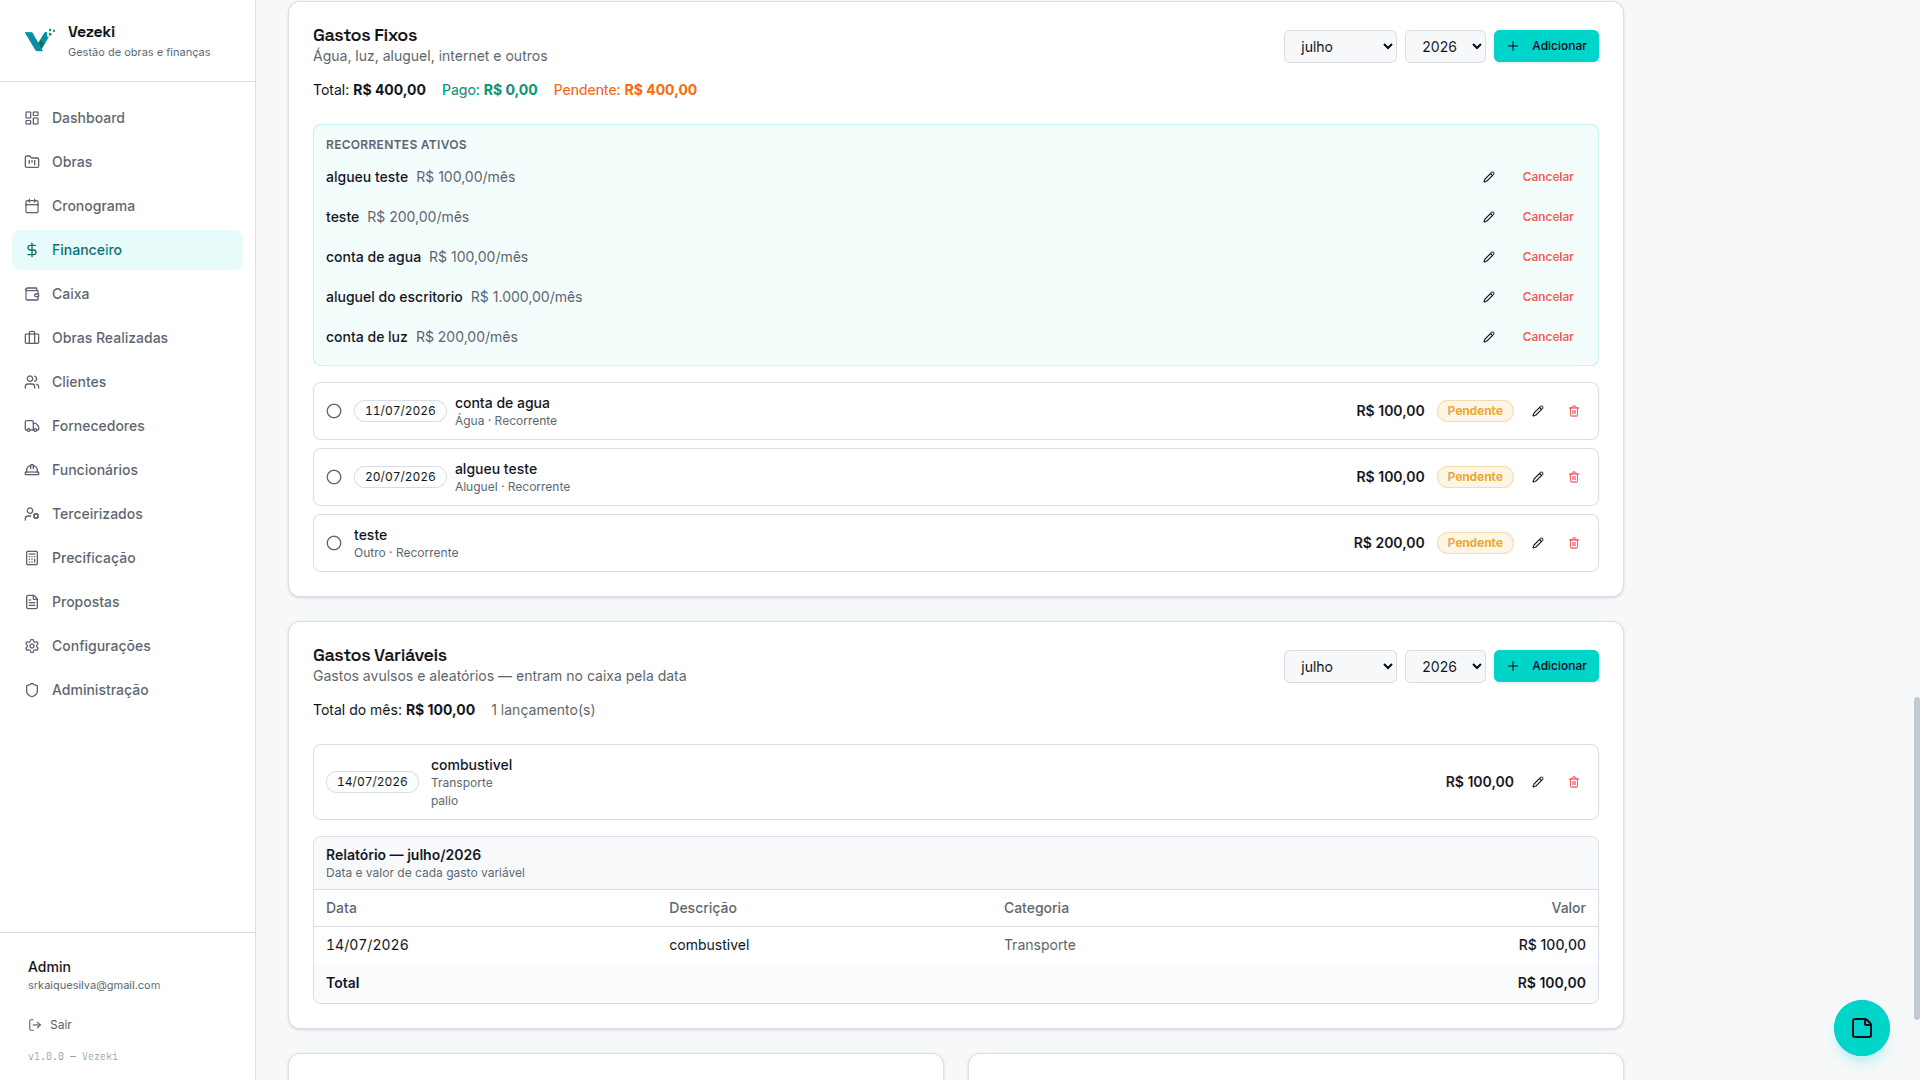This screenshot has width=1920, height=1080.
Task: Click Pendente badge on teste R$ 200,00
Action: pos(1475,543)
